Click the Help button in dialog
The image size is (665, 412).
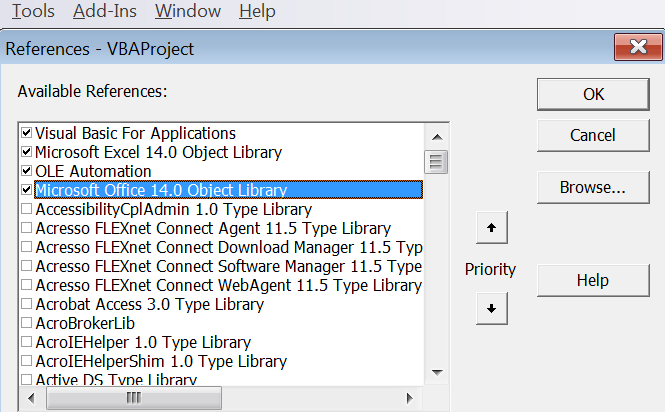point(593,280)
